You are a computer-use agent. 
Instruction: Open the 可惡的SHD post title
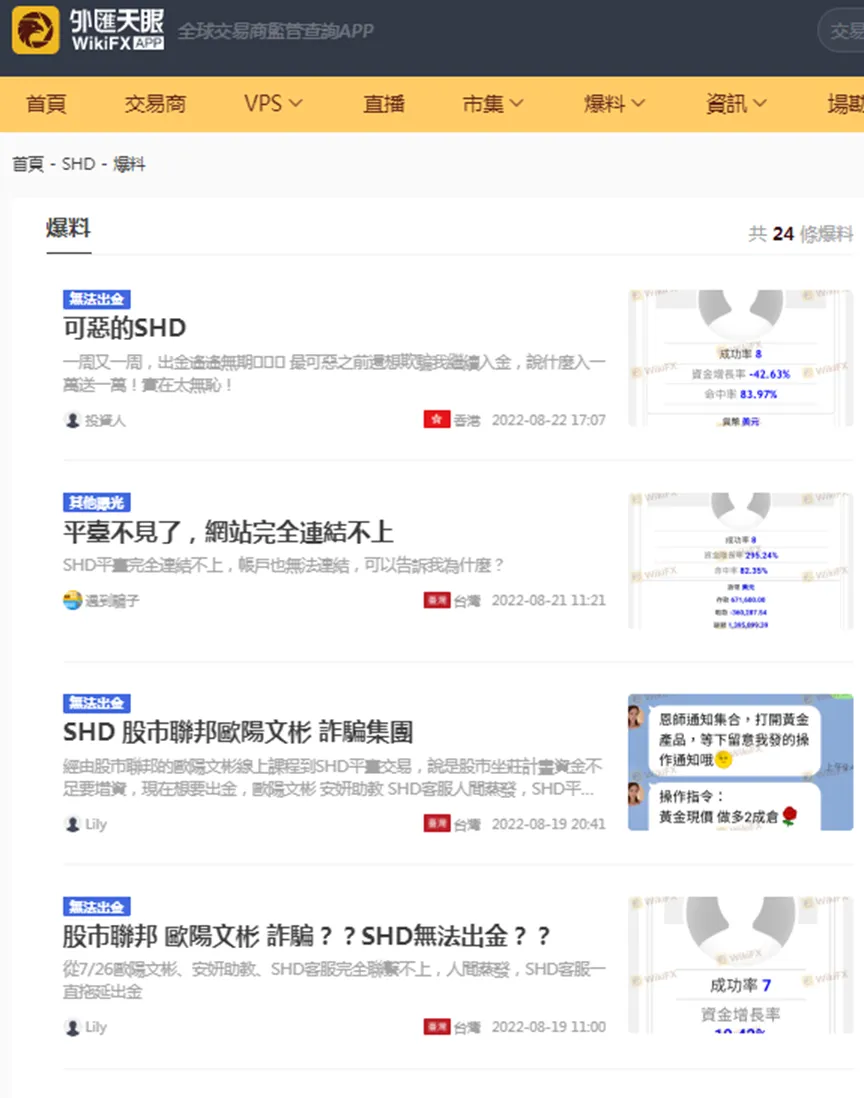point(125,328)
